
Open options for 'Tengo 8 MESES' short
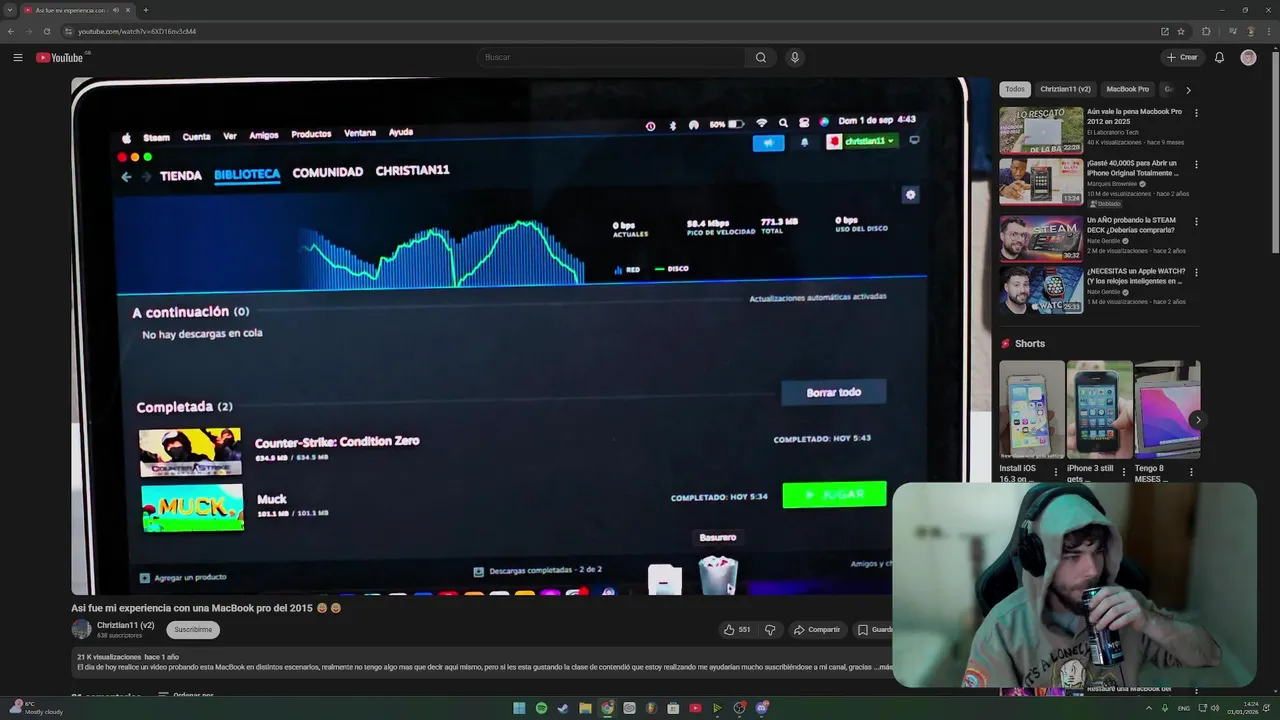1191,471
